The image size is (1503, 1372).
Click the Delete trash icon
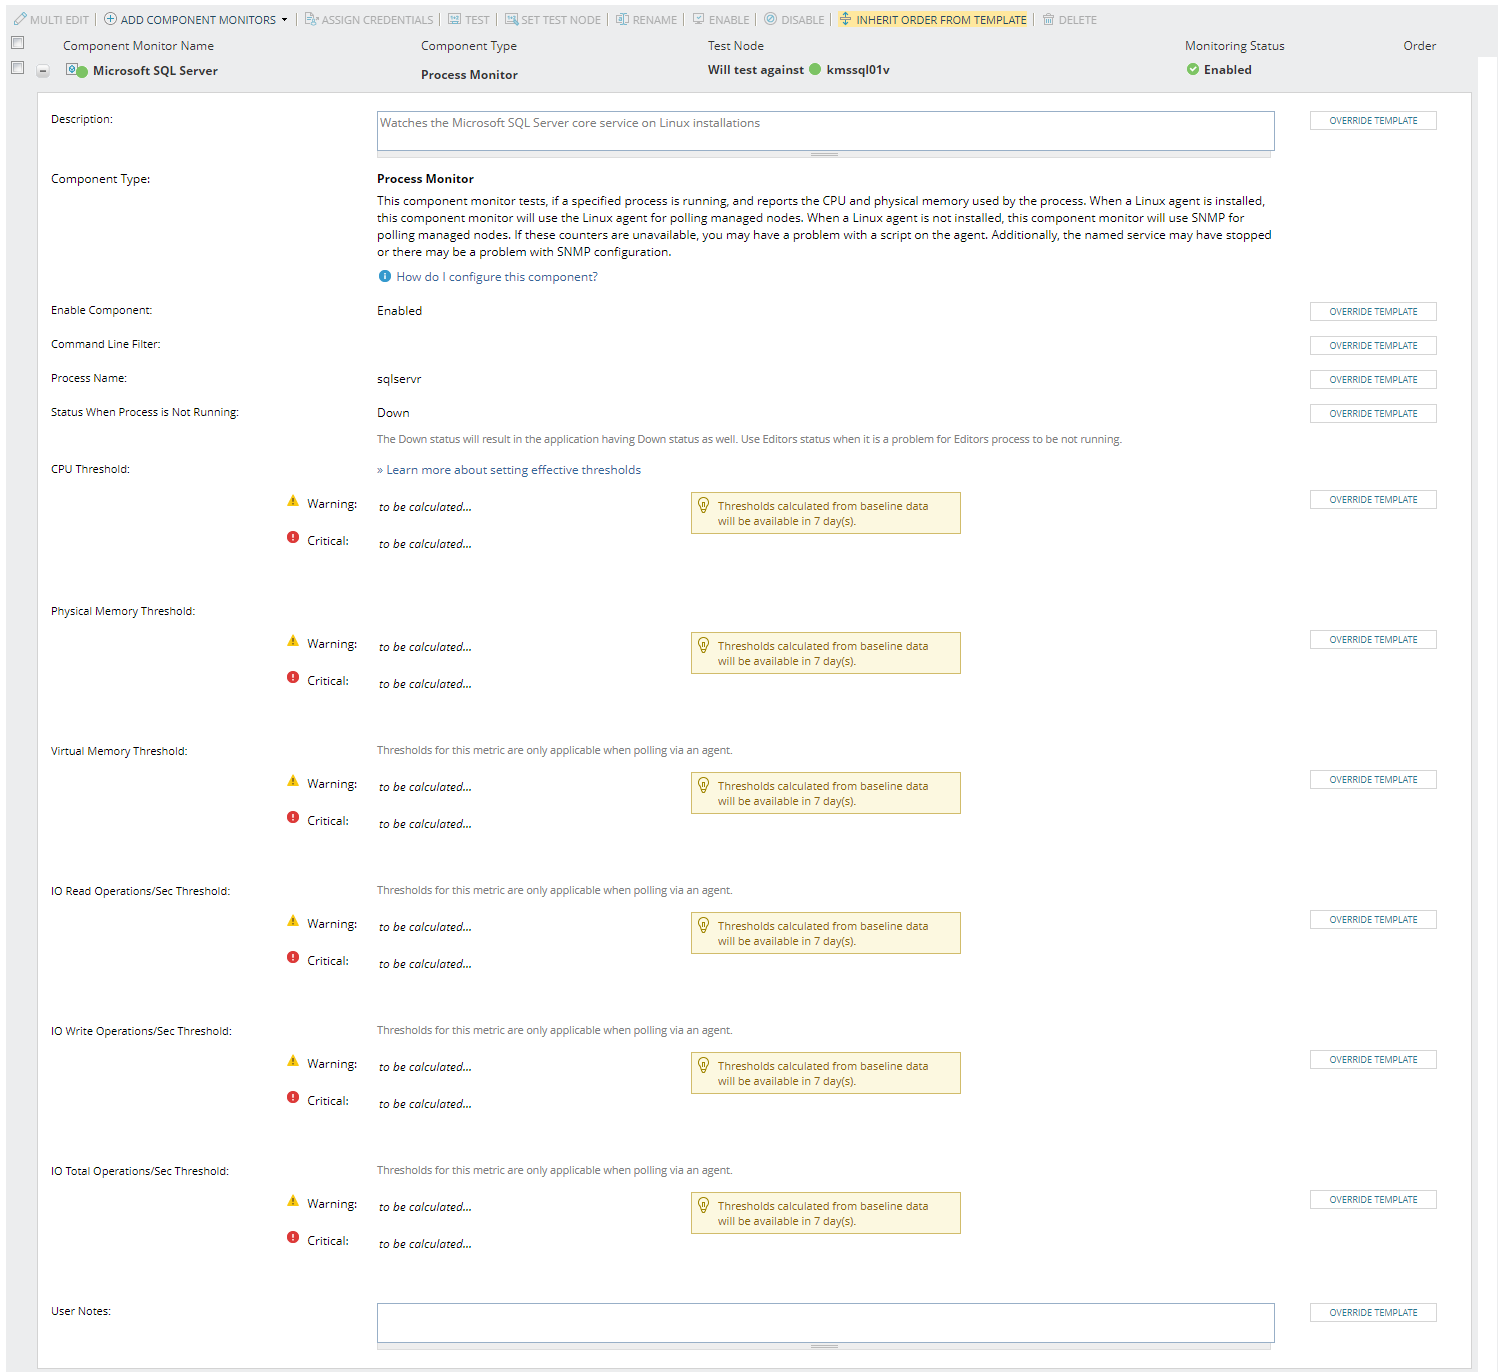(x=1048, y=19)
